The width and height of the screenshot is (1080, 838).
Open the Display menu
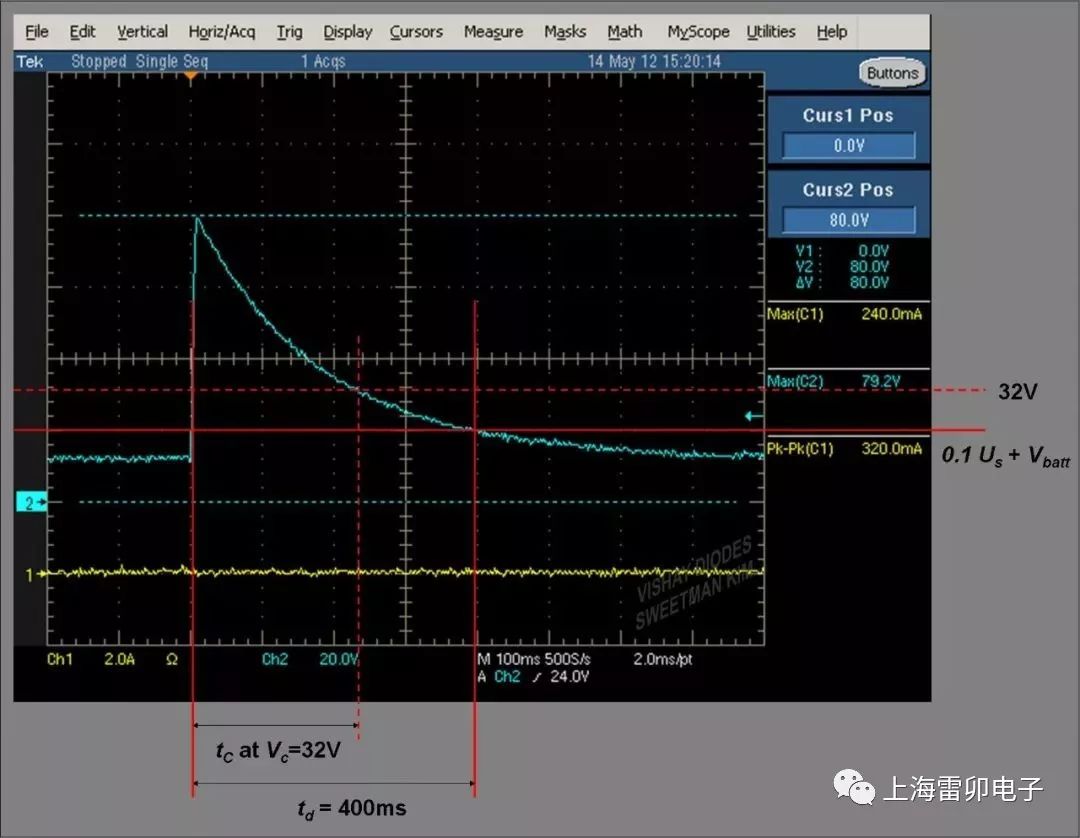[348, 32]
